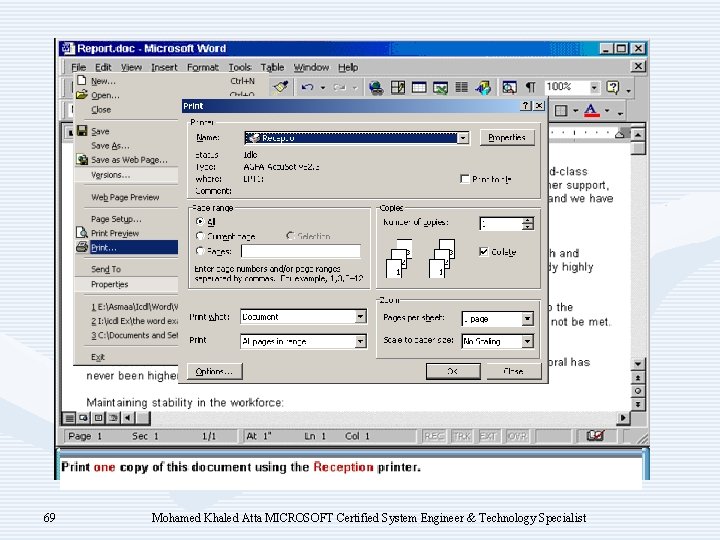Click the printer icon beside Print…
Screen dimensions: 720x540
point(82,247)
